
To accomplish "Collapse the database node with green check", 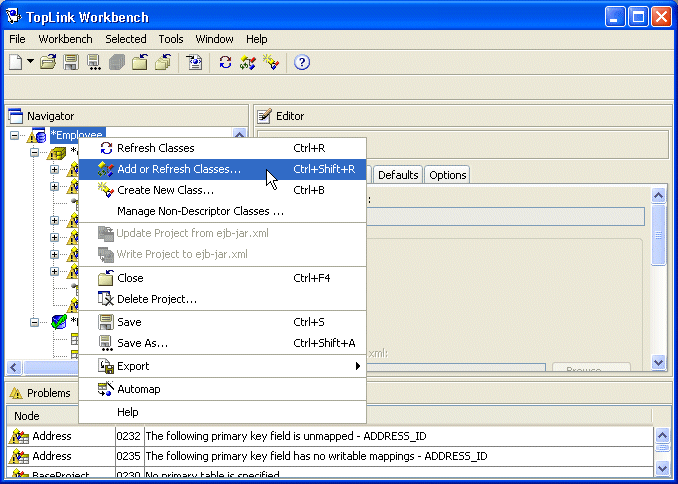I will click(x=35, y=322).
